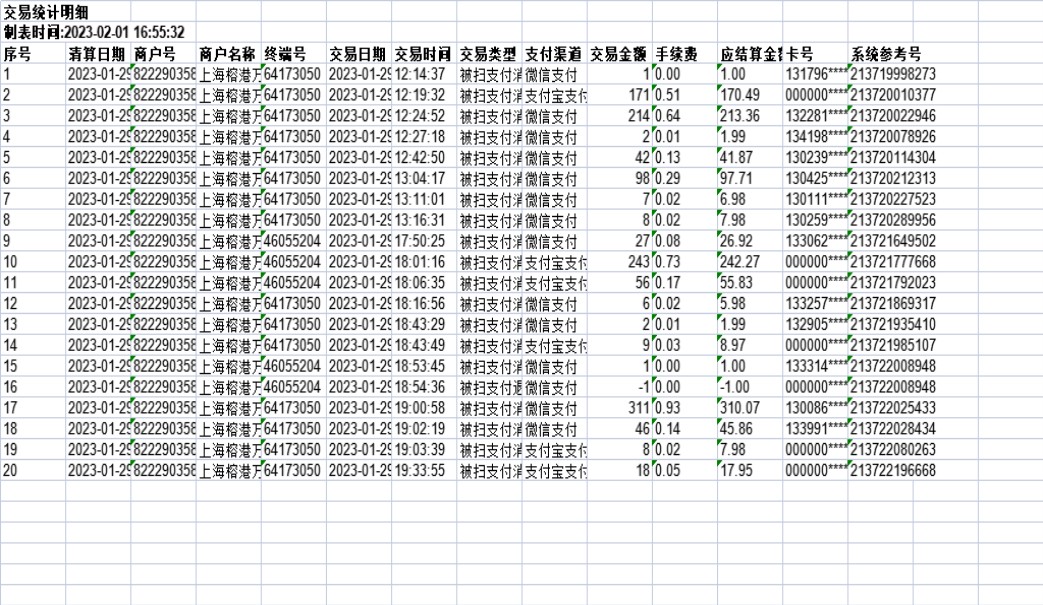
Task: Click the 制表时间 report timestamp cell
Action: tap(93, 33)
